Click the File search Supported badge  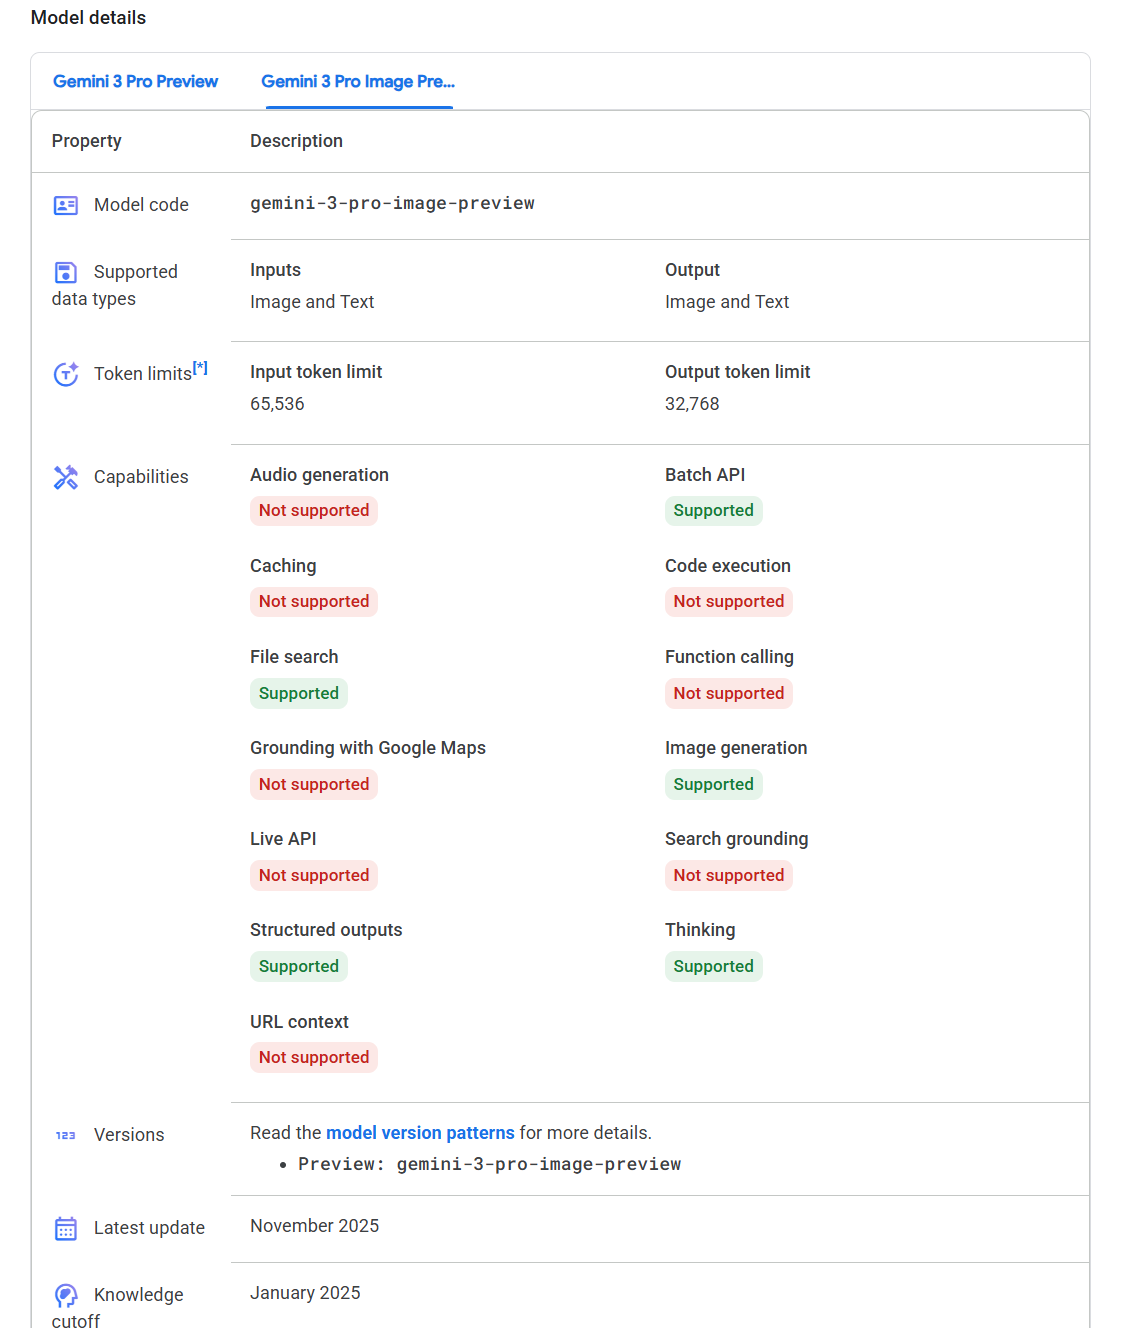pos(299,693)
